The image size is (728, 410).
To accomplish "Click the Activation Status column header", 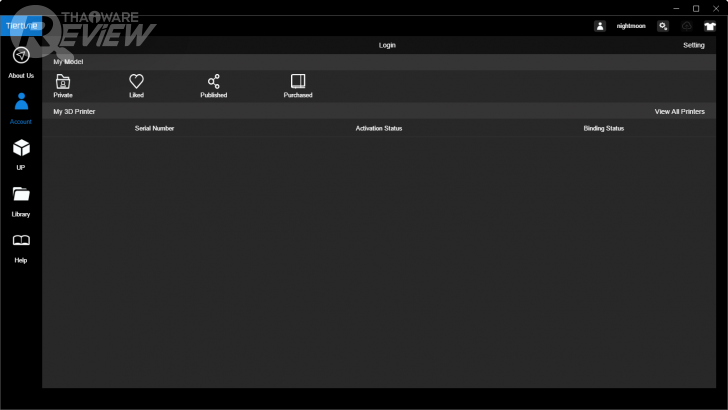I will (379, 128).
